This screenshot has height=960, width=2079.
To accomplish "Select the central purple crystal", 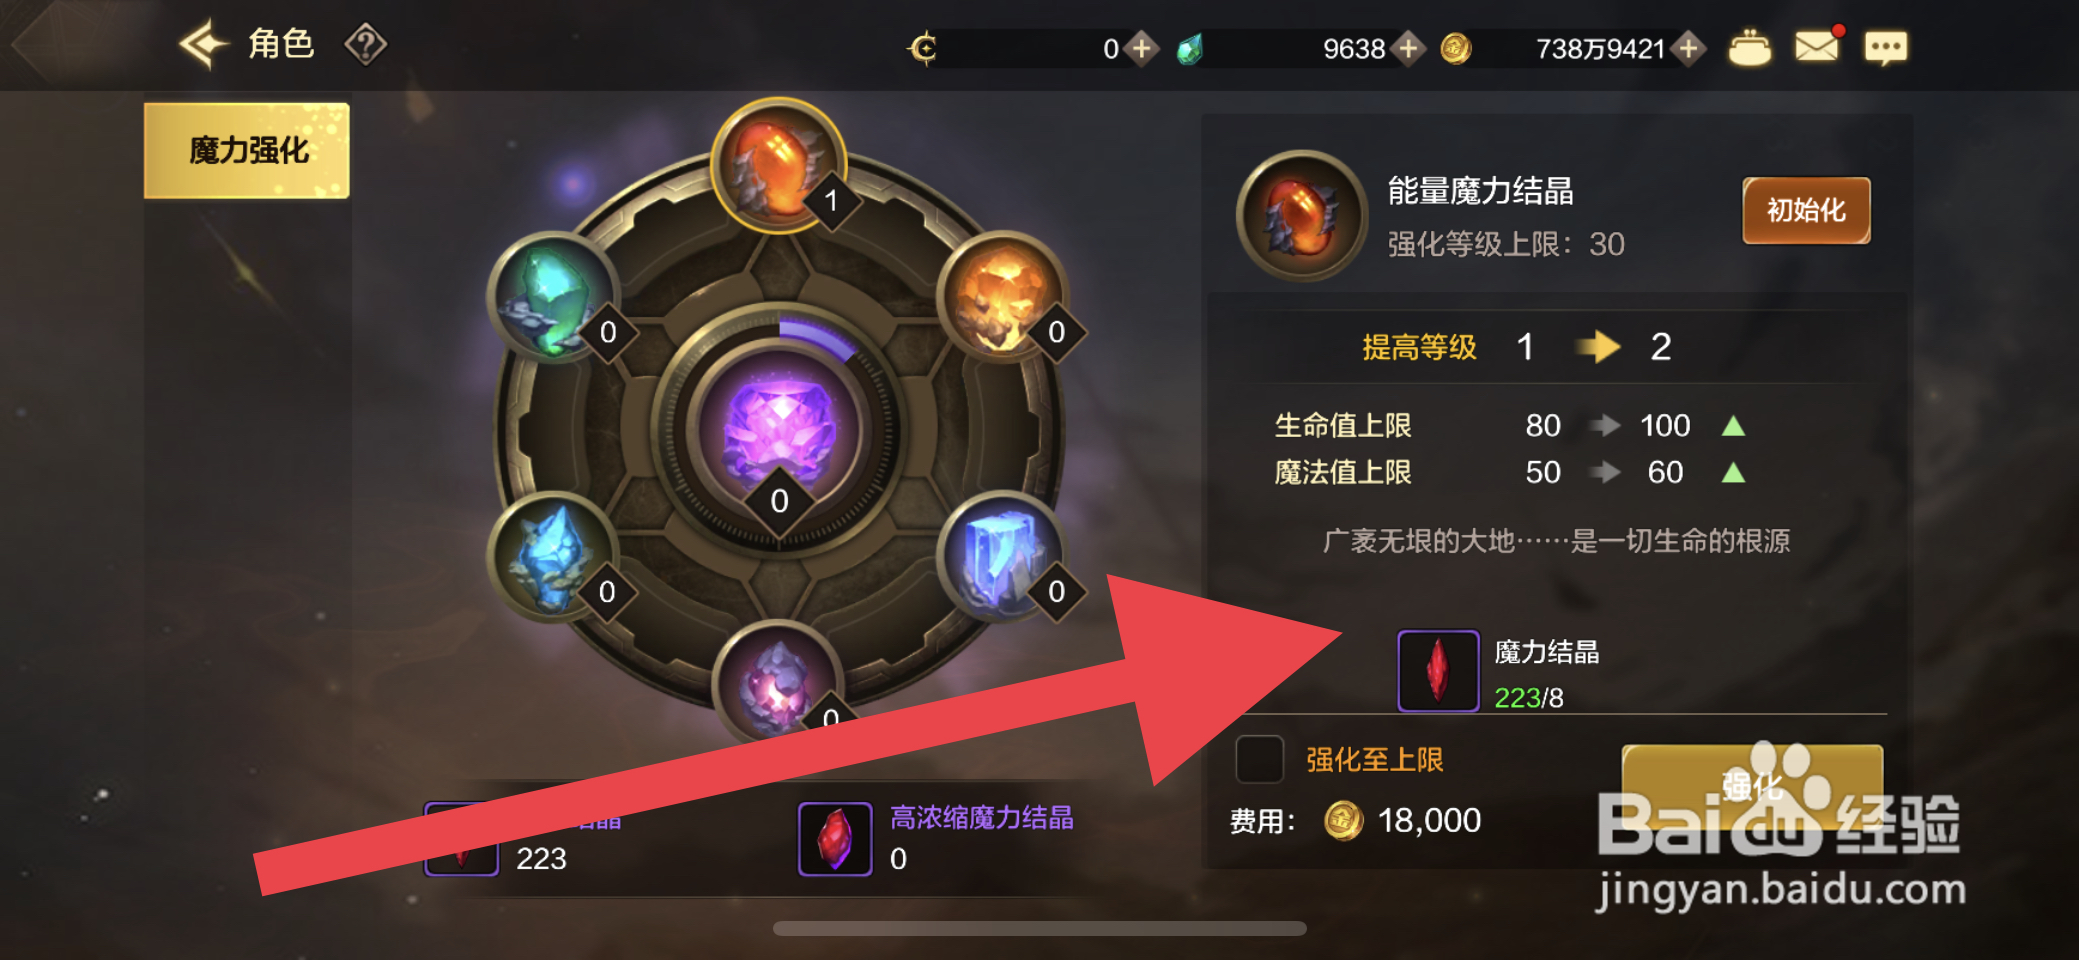I will [779, 428].
